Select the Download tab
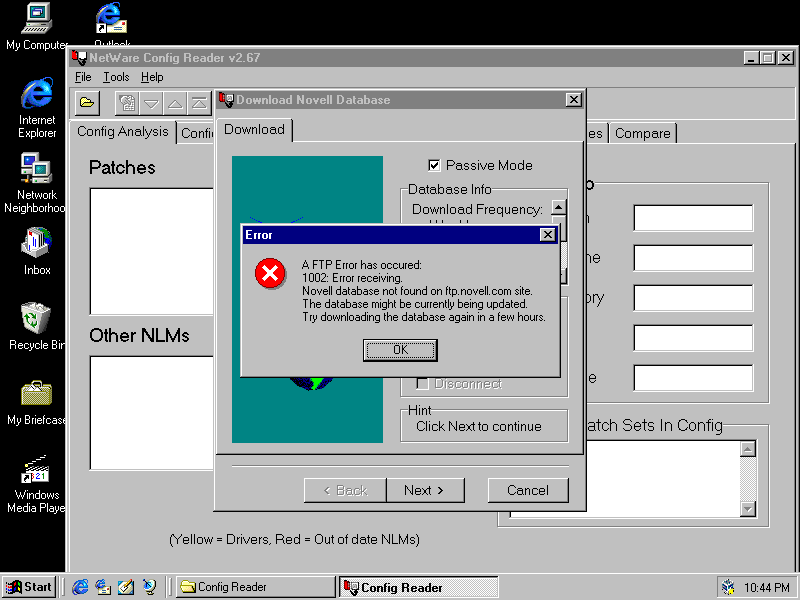Image resolution: width=800 pixels, height=600 pixels. tap(254, 130)
